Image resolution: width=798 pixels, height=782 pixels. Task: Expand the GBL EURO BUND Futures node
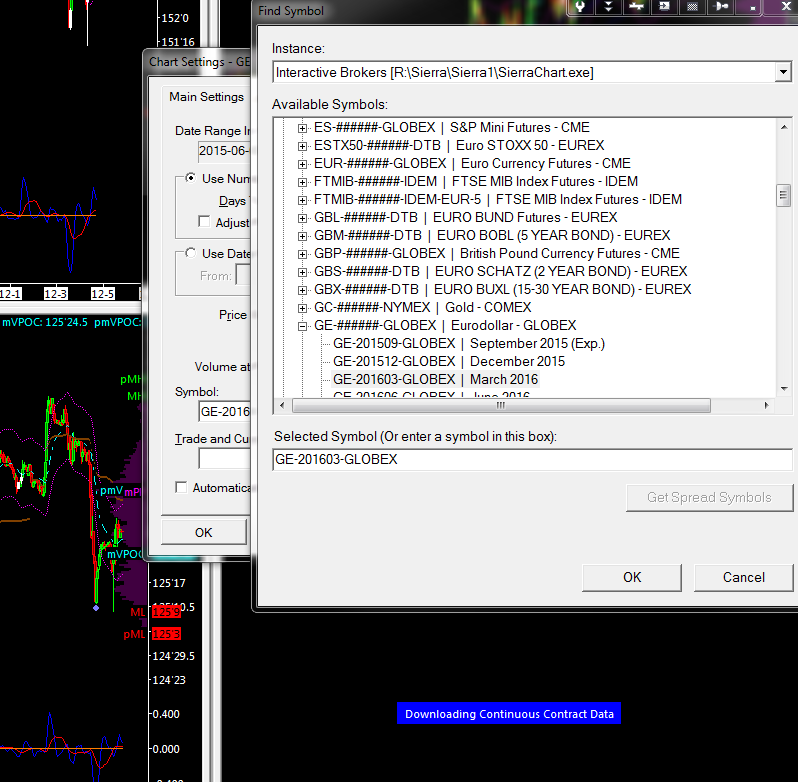pos(302,218)
